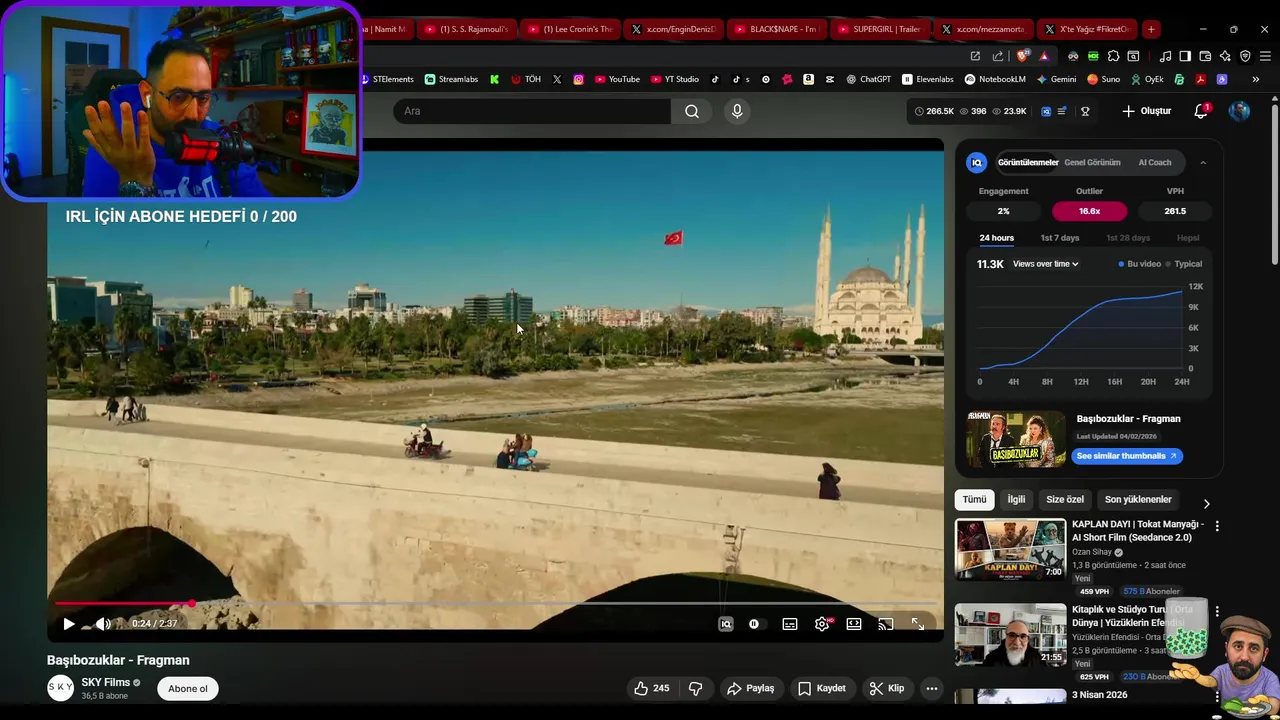The image size is (1280, 720).
Task: Click the Outlier 16.6x pill
Action: tap(1089, 211)
